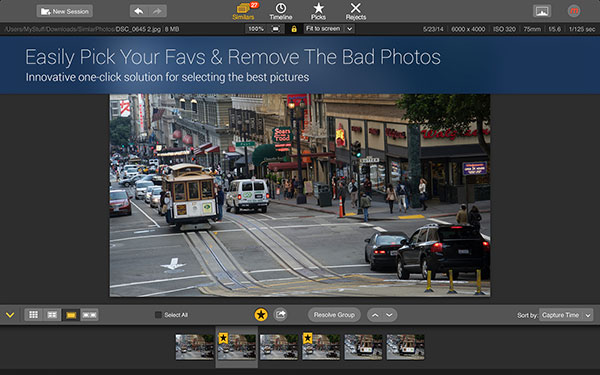Mark photo as pick with yellow star button
The image size is (600, 375).
click(x=261, y=315)
